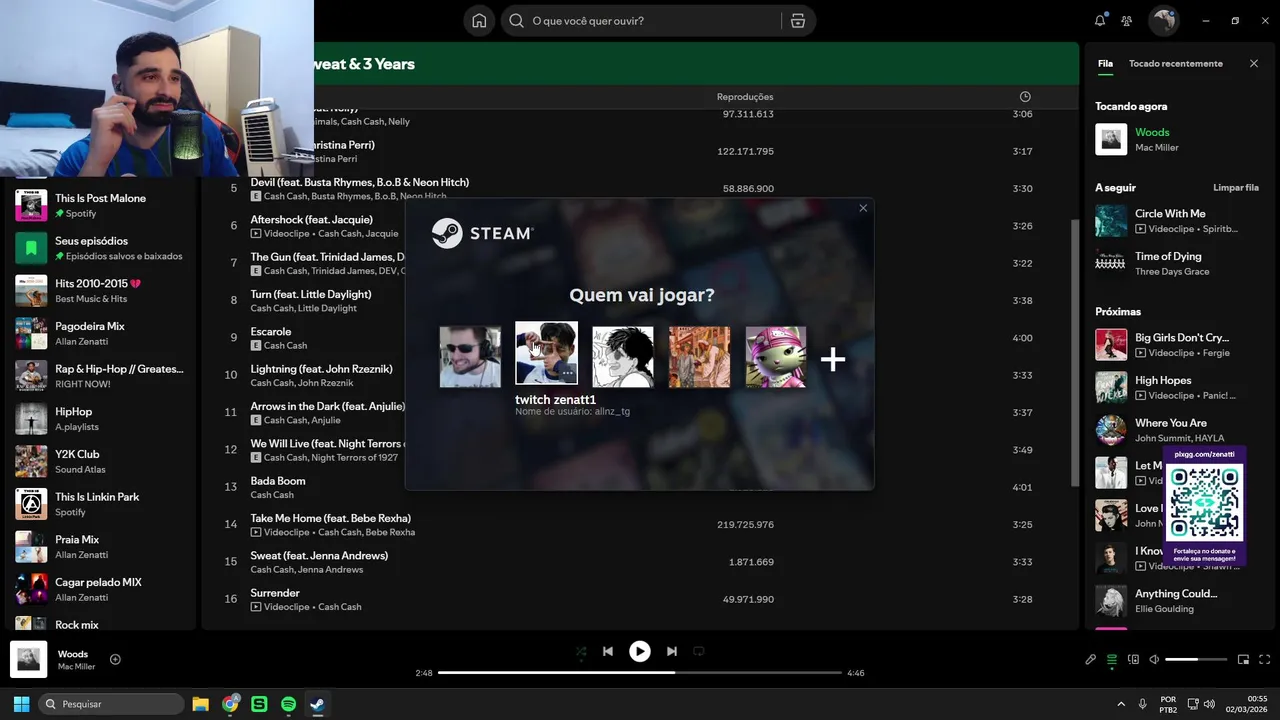Image resolution: width=1280 pixels, height=720 pixels.
Task: Switch to Tocado recentemente tab
Action: (1176, 63)
